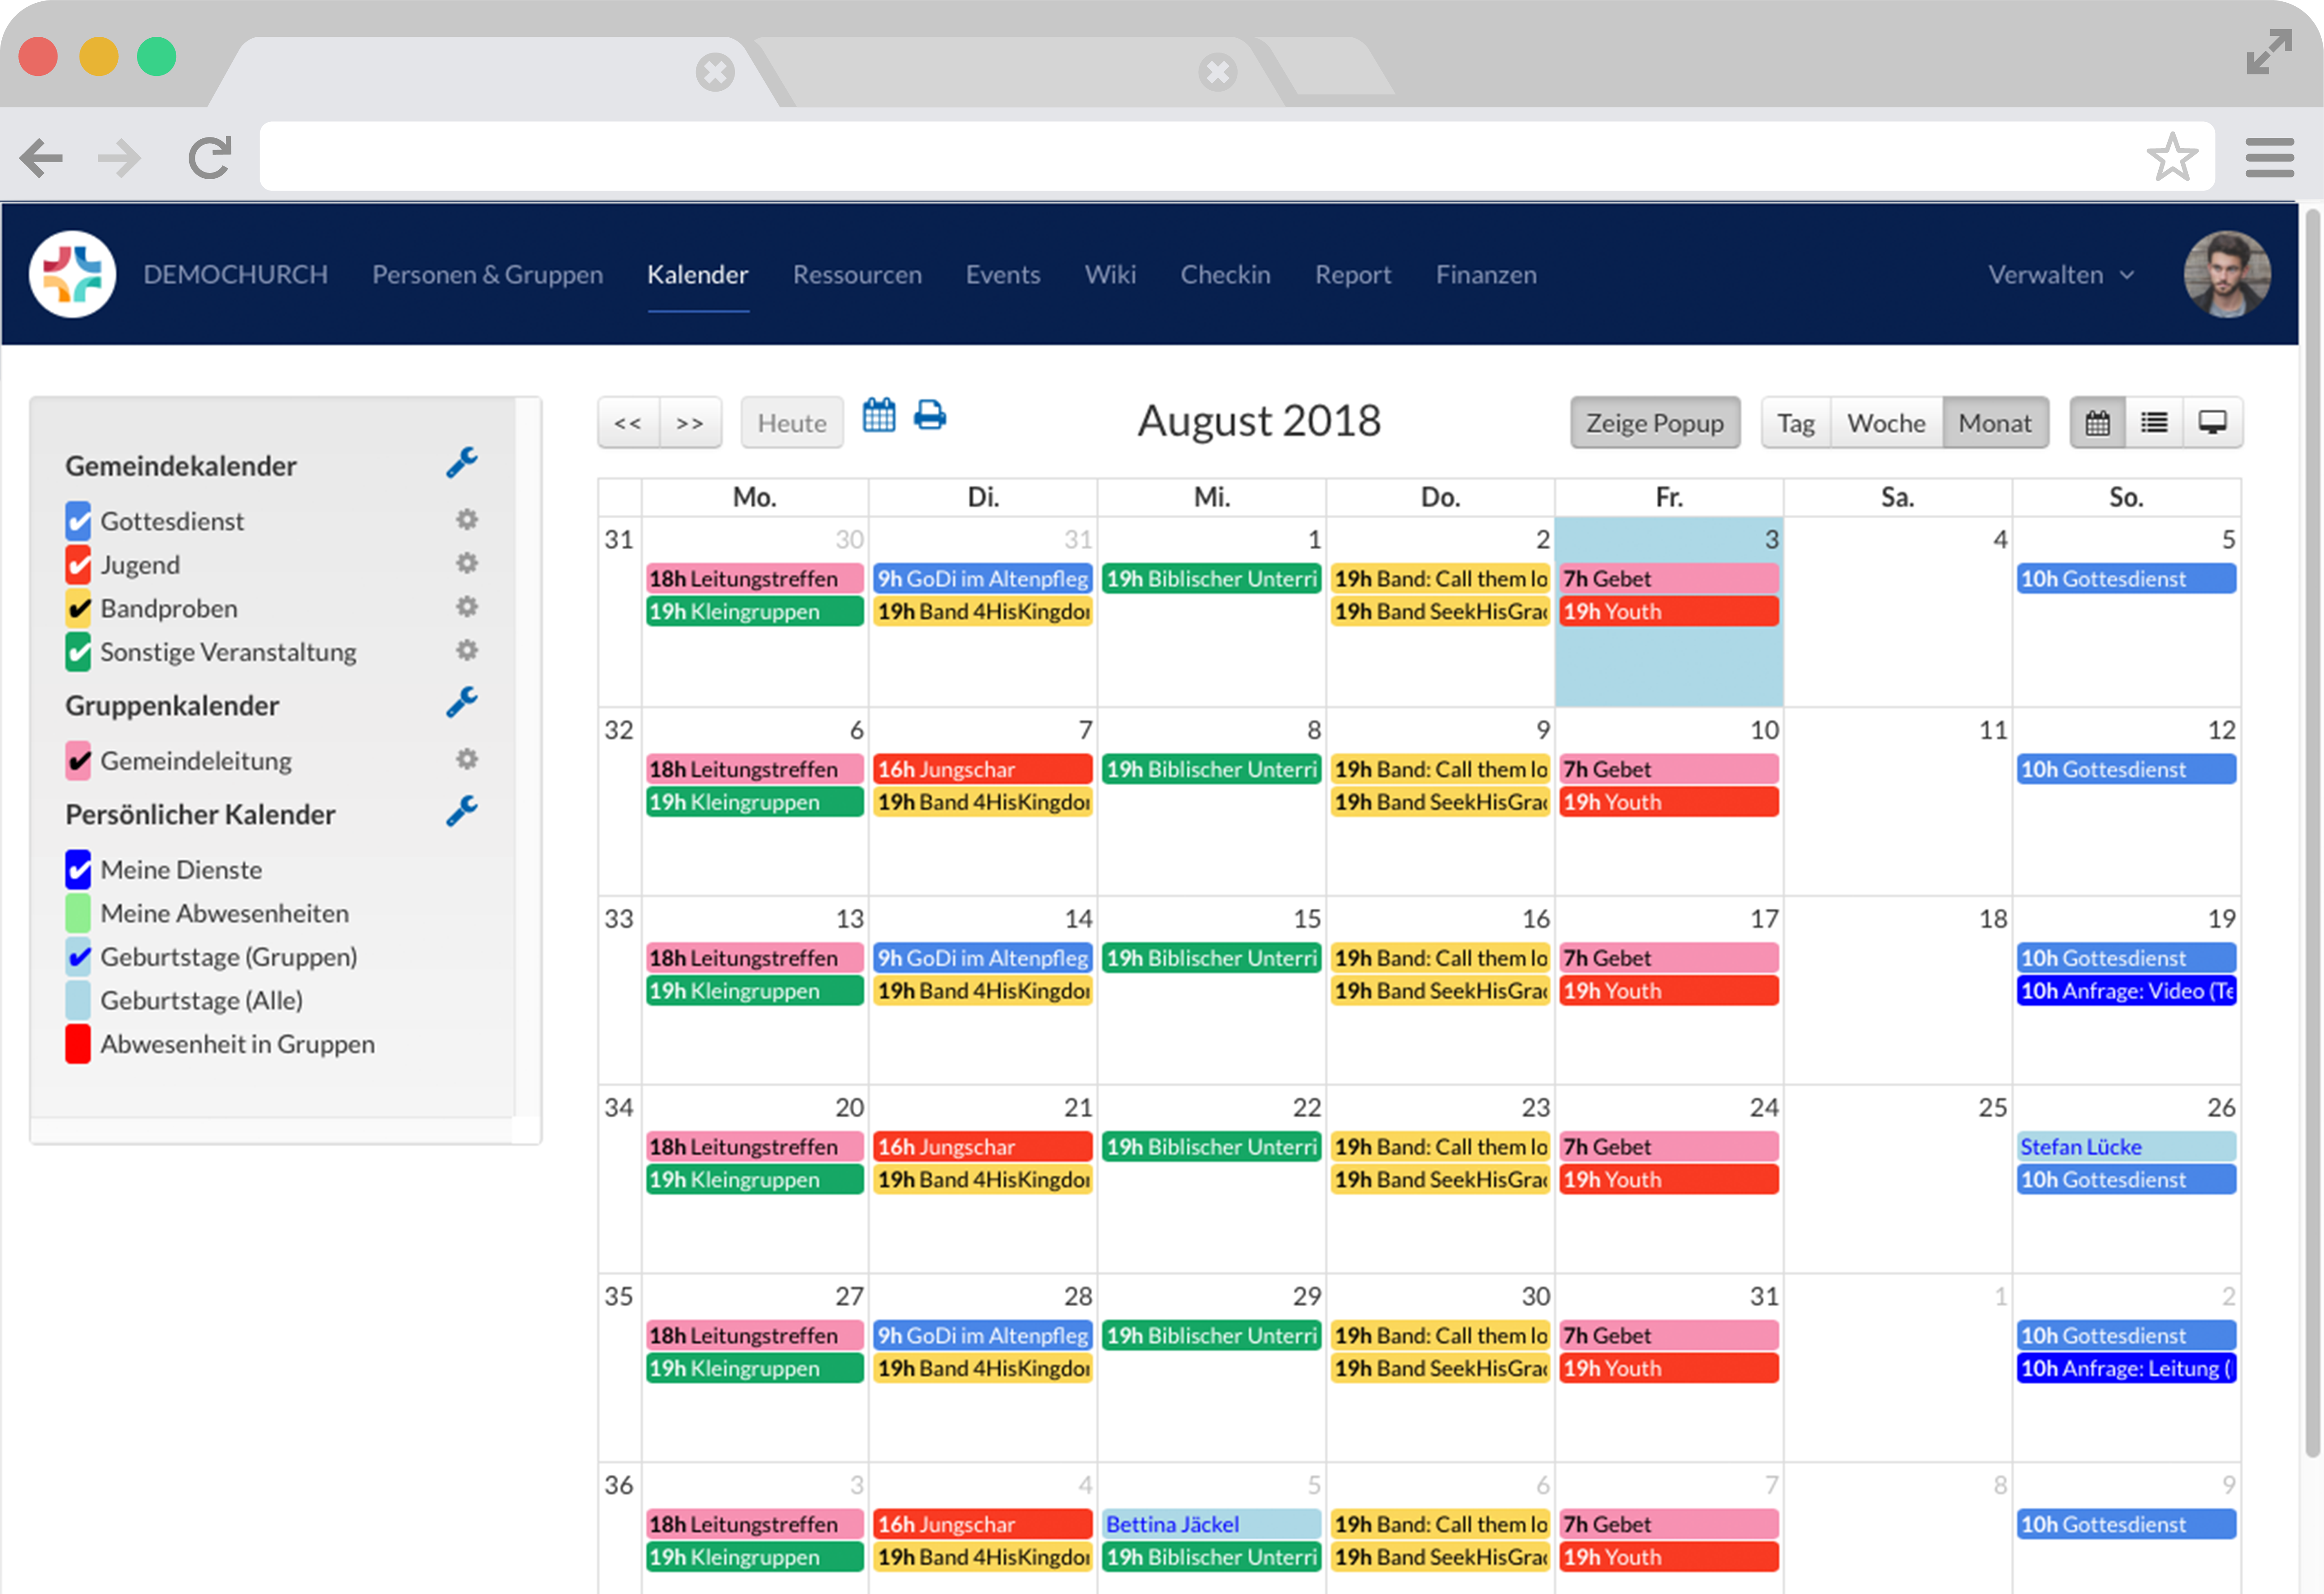Switch to monitor presentation view icon

[x=2212, y=423]
